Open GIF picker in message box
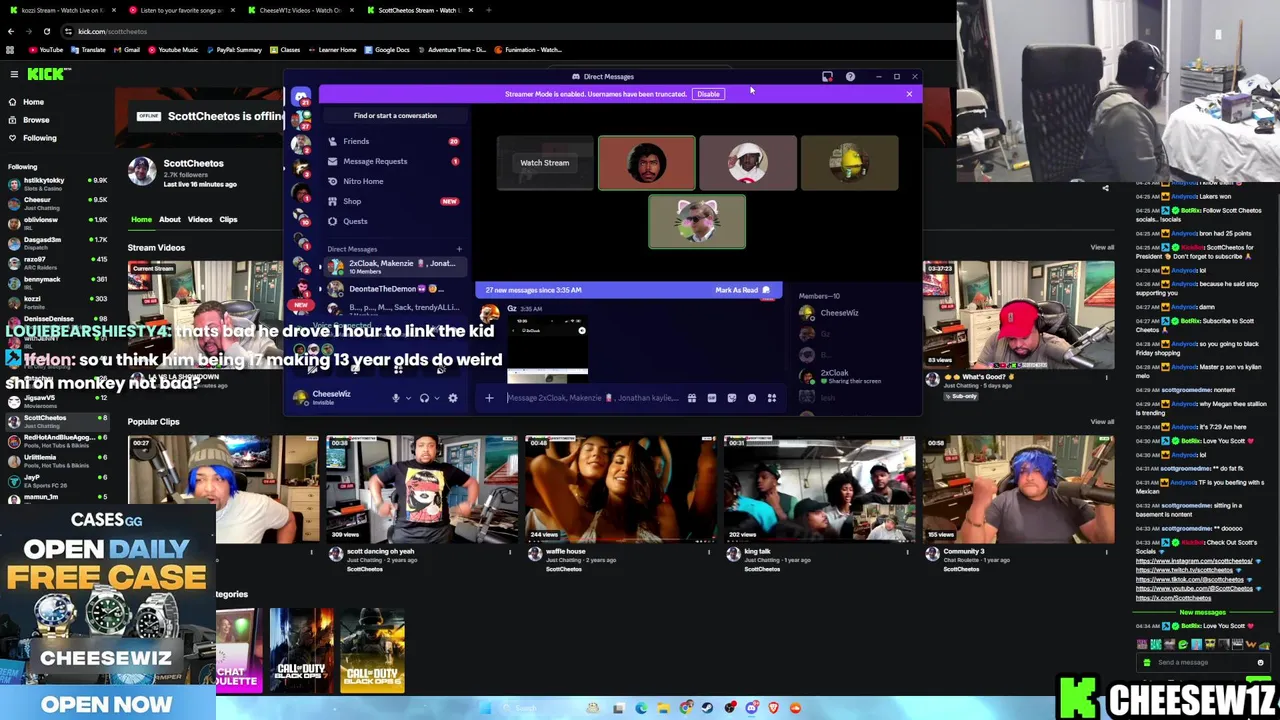The height and width of the screenshot is (720, 1280). pyautogui.click(x=712, y=398)
